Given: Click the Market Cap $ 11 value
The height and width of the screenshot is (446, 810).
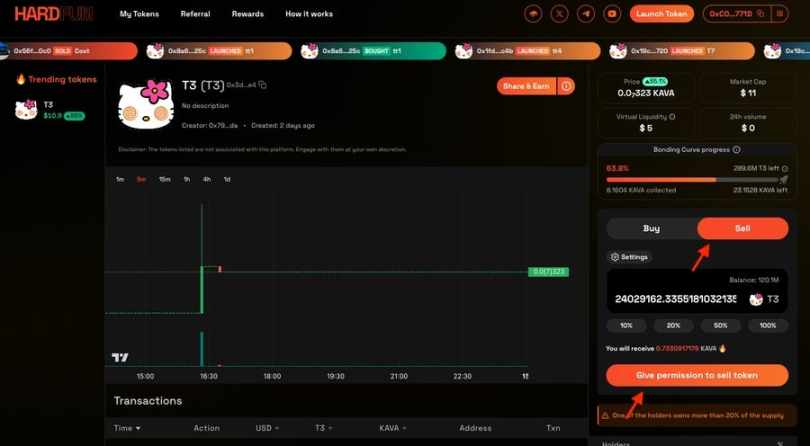Looking at the screenshot, I should click(748, 93).
